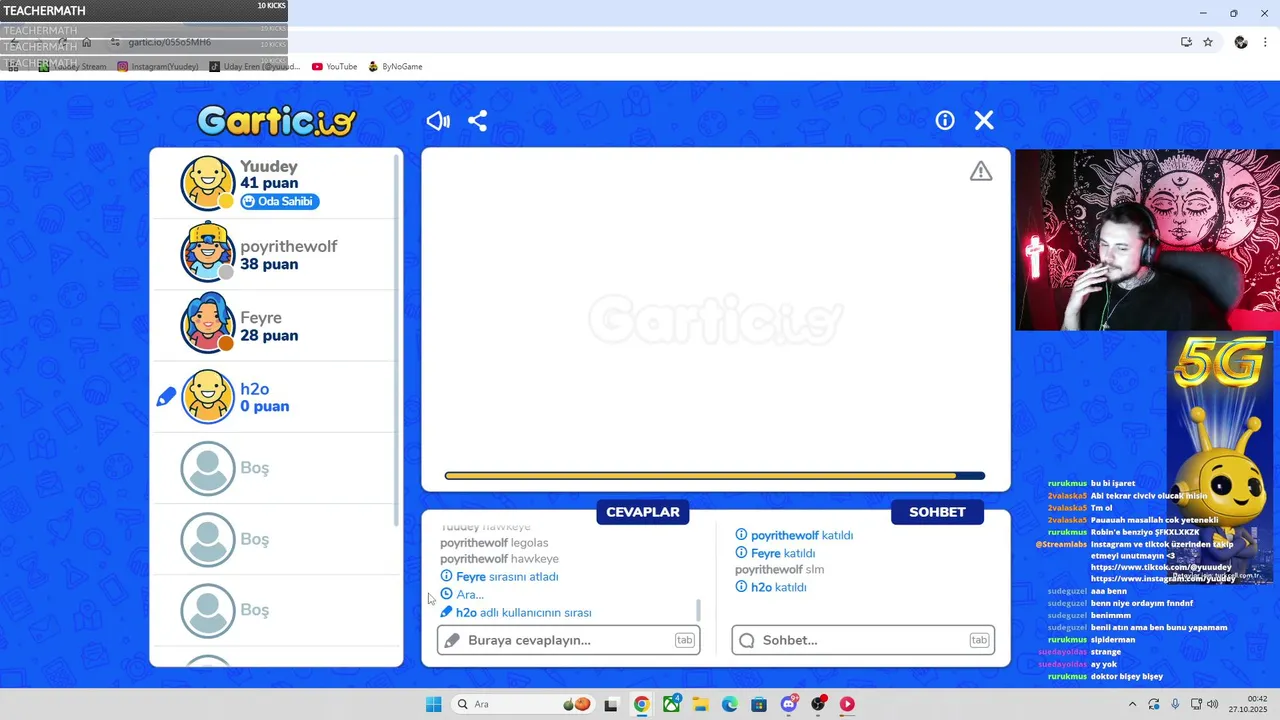Screen dimensions: 1280x720
Task: Open OBS Studio on the taskbar
Action: (x=818, y=704)
